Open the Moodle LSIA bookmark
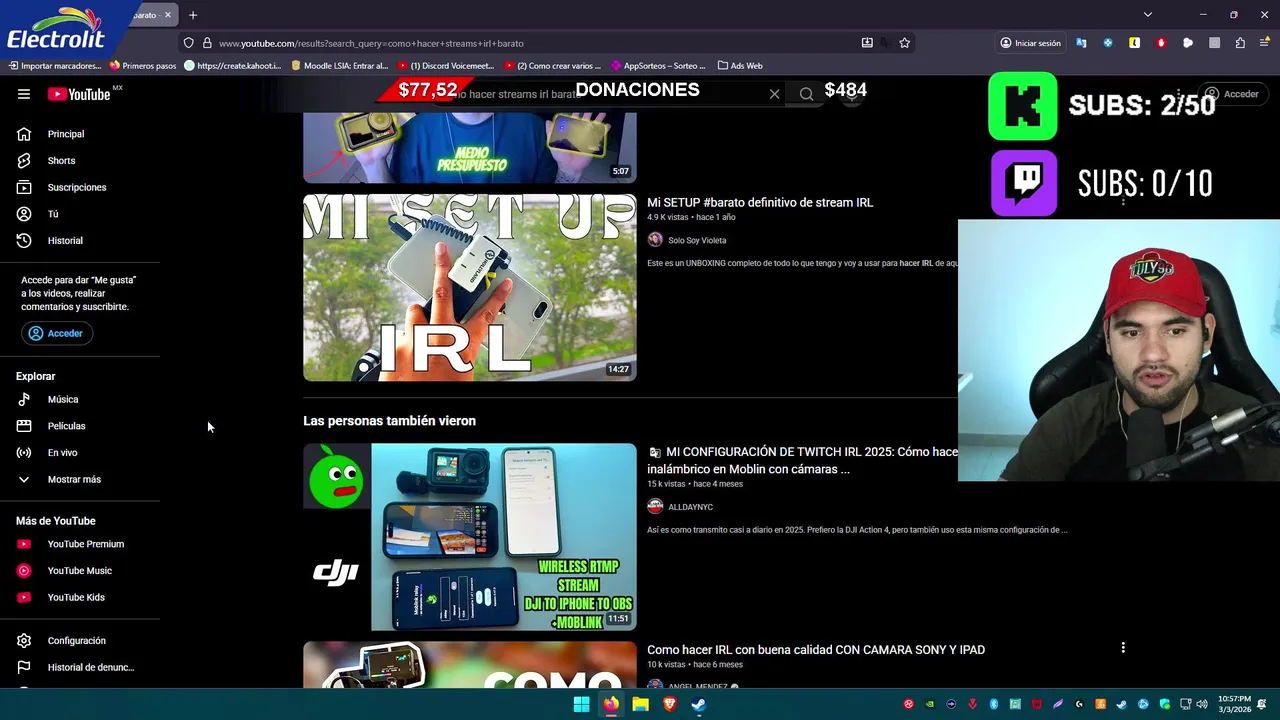 point(339,66)
